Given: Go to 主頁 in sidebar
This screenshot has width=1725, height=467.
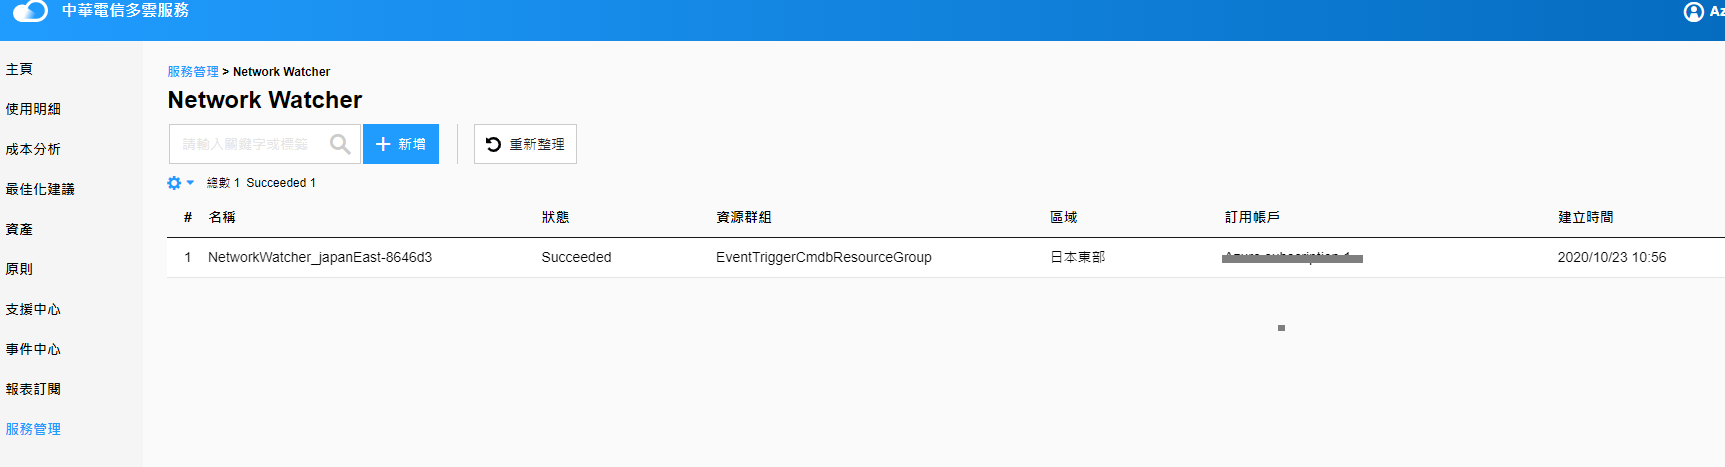Looking at the screenshot, I should 19,69.
